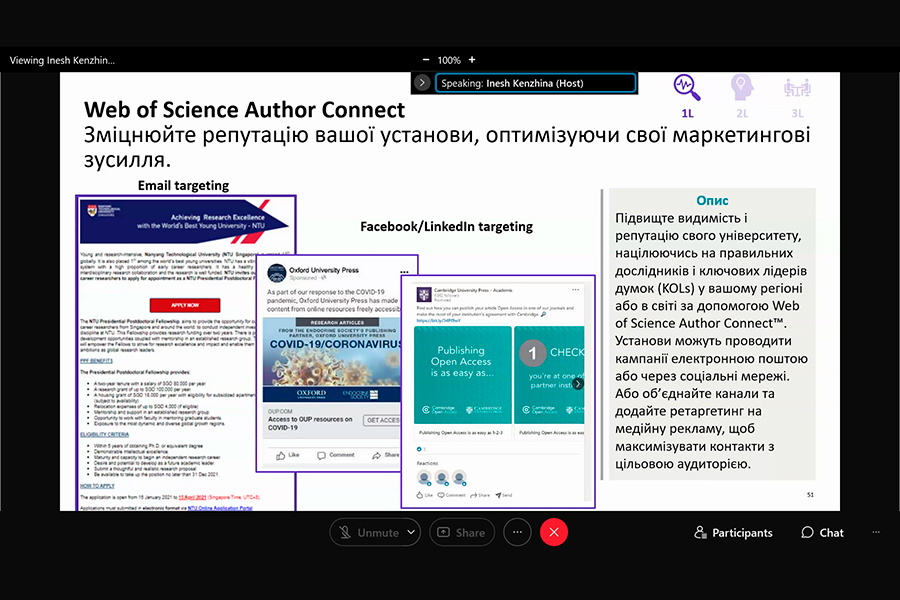Click the Email targeting heading
Viewport: 900px width, 600px height.
click(x=183, y=185)
